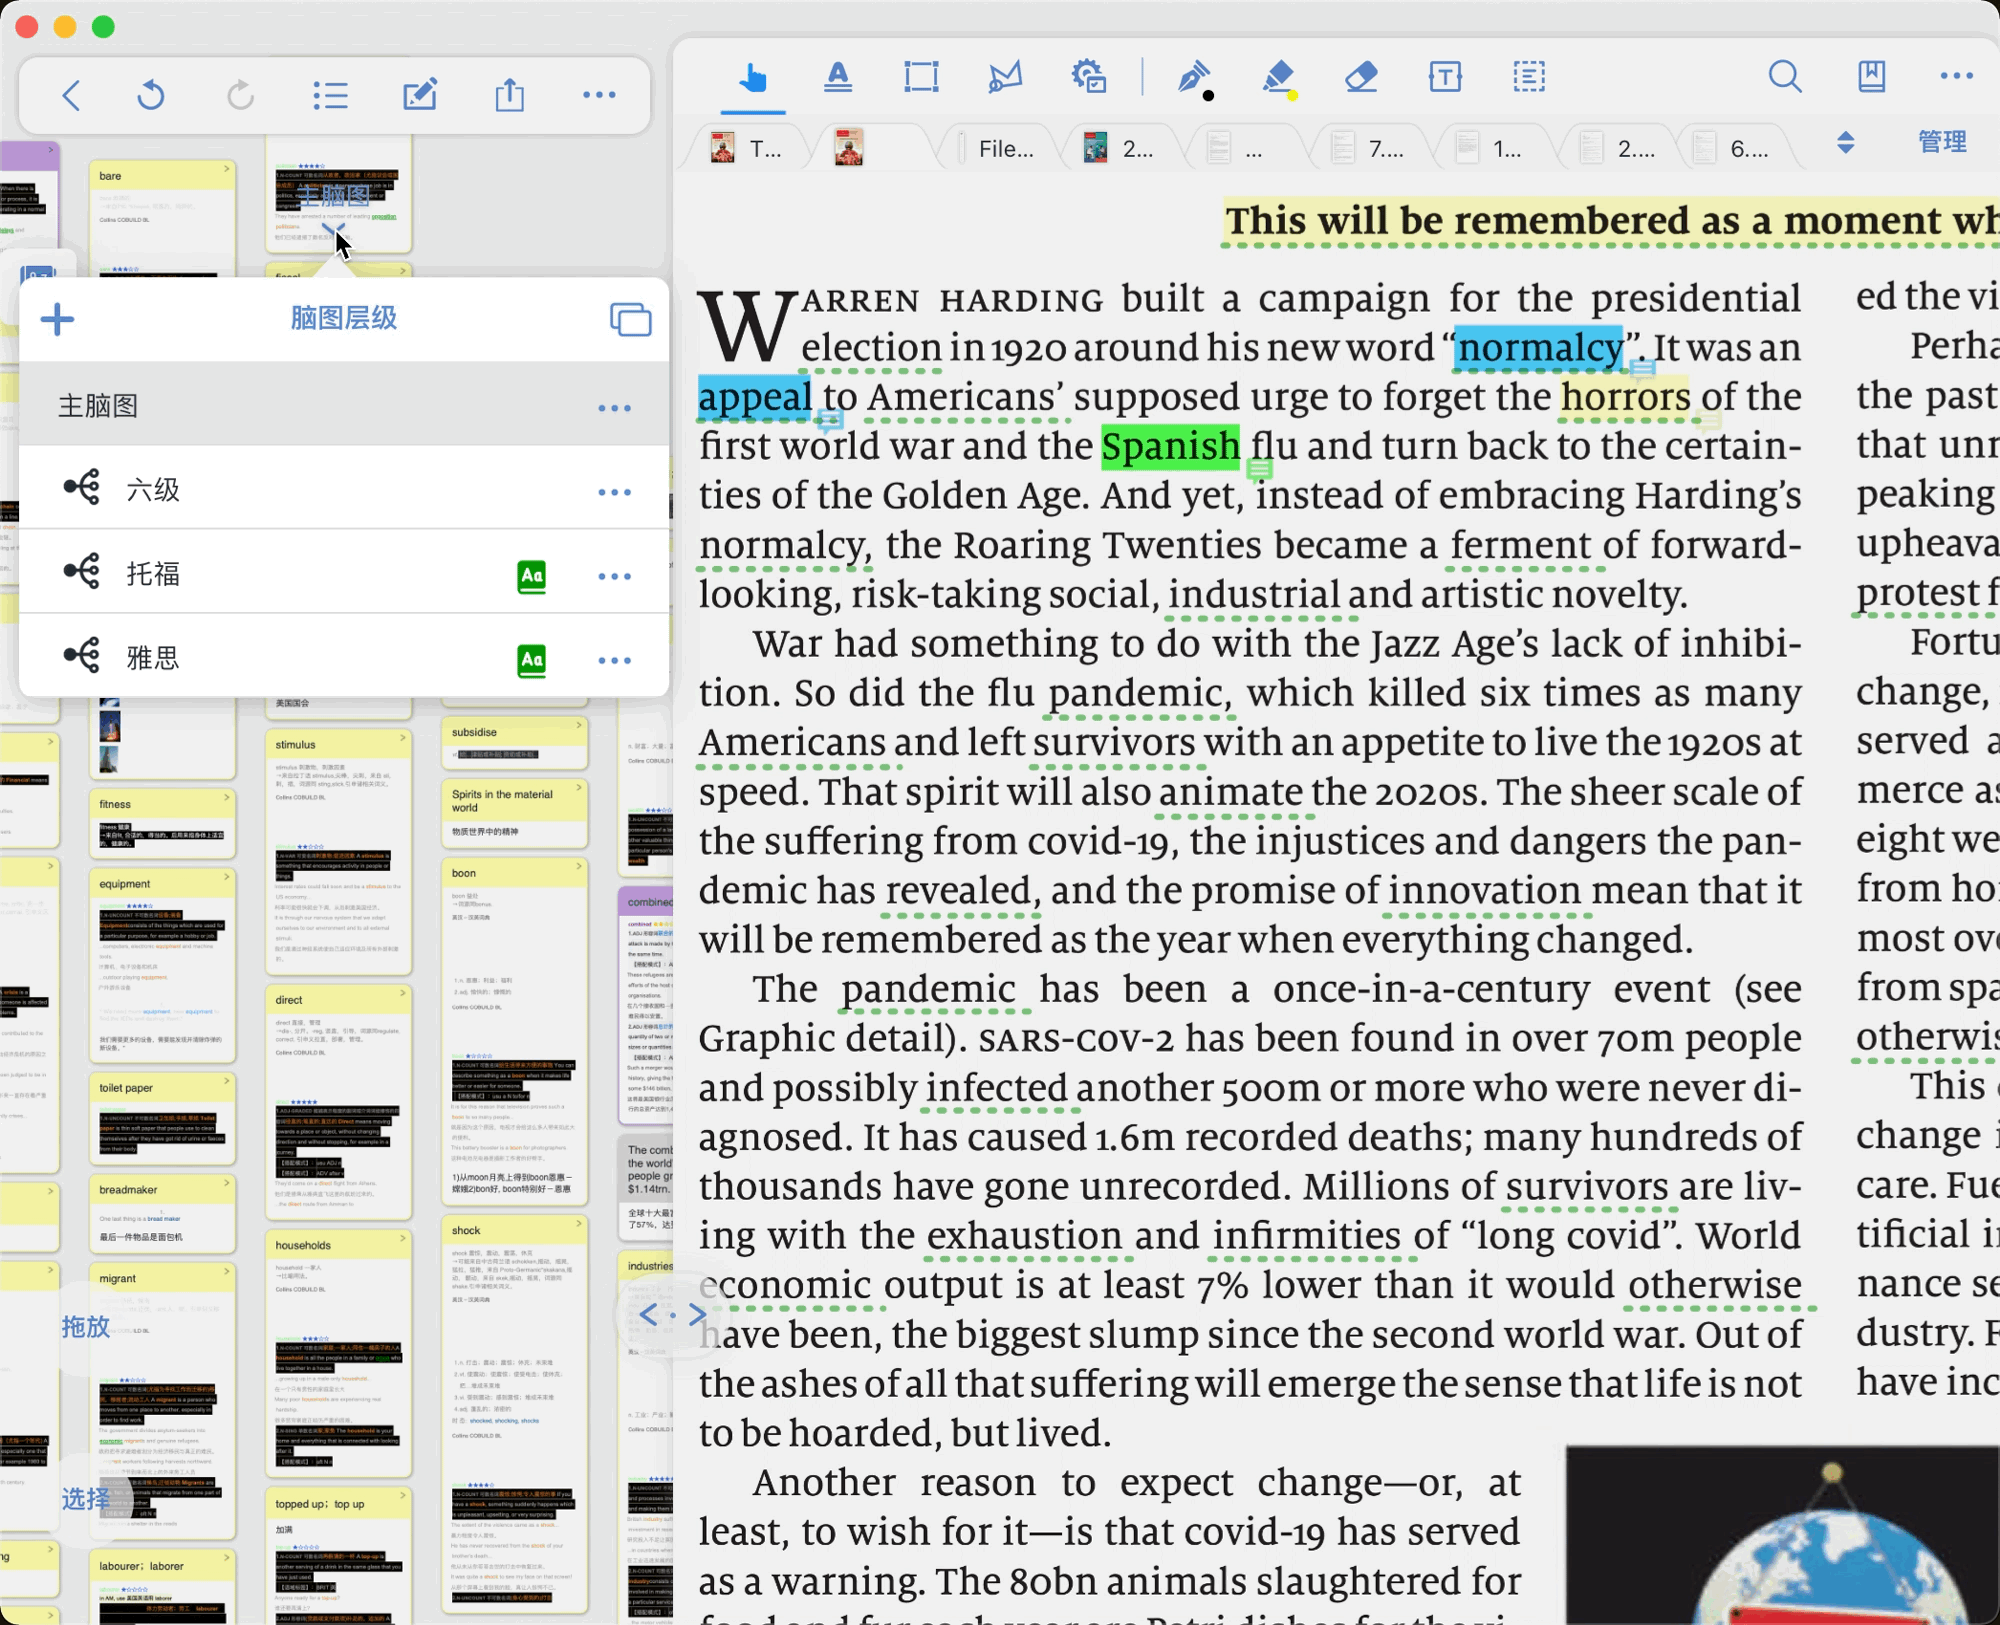This screenshot has width=2000, height=1625.
Task: Open the more options for 六级
Action: tap(614, 492)
